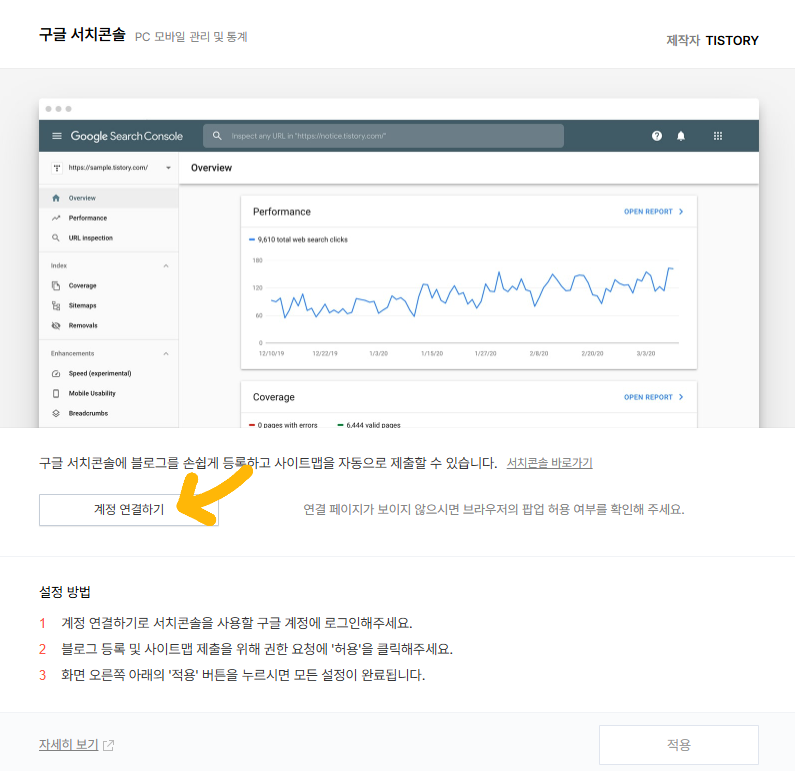This screenshot has height=771, width=795.
Task: Click the 6,444 valid pages legend
Action: point(369,425)
